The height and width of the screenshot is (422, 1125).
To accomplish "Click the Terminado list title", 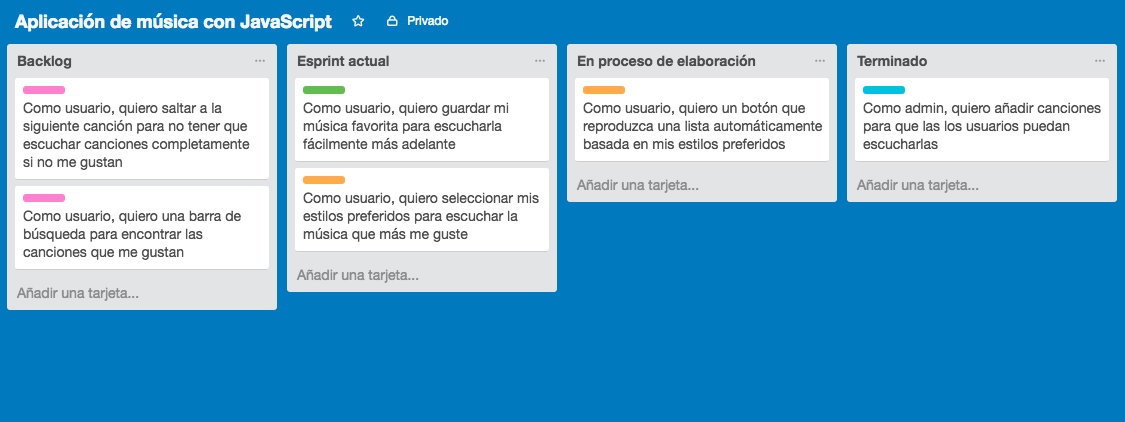I will tap(892, 61).
